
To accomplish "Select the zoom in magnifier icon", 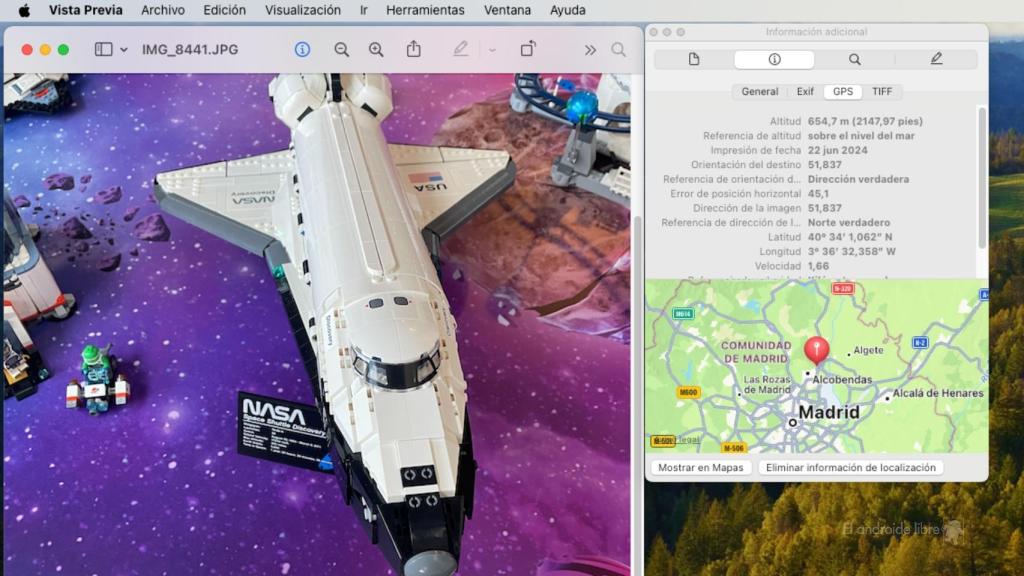I will point(375,48).
